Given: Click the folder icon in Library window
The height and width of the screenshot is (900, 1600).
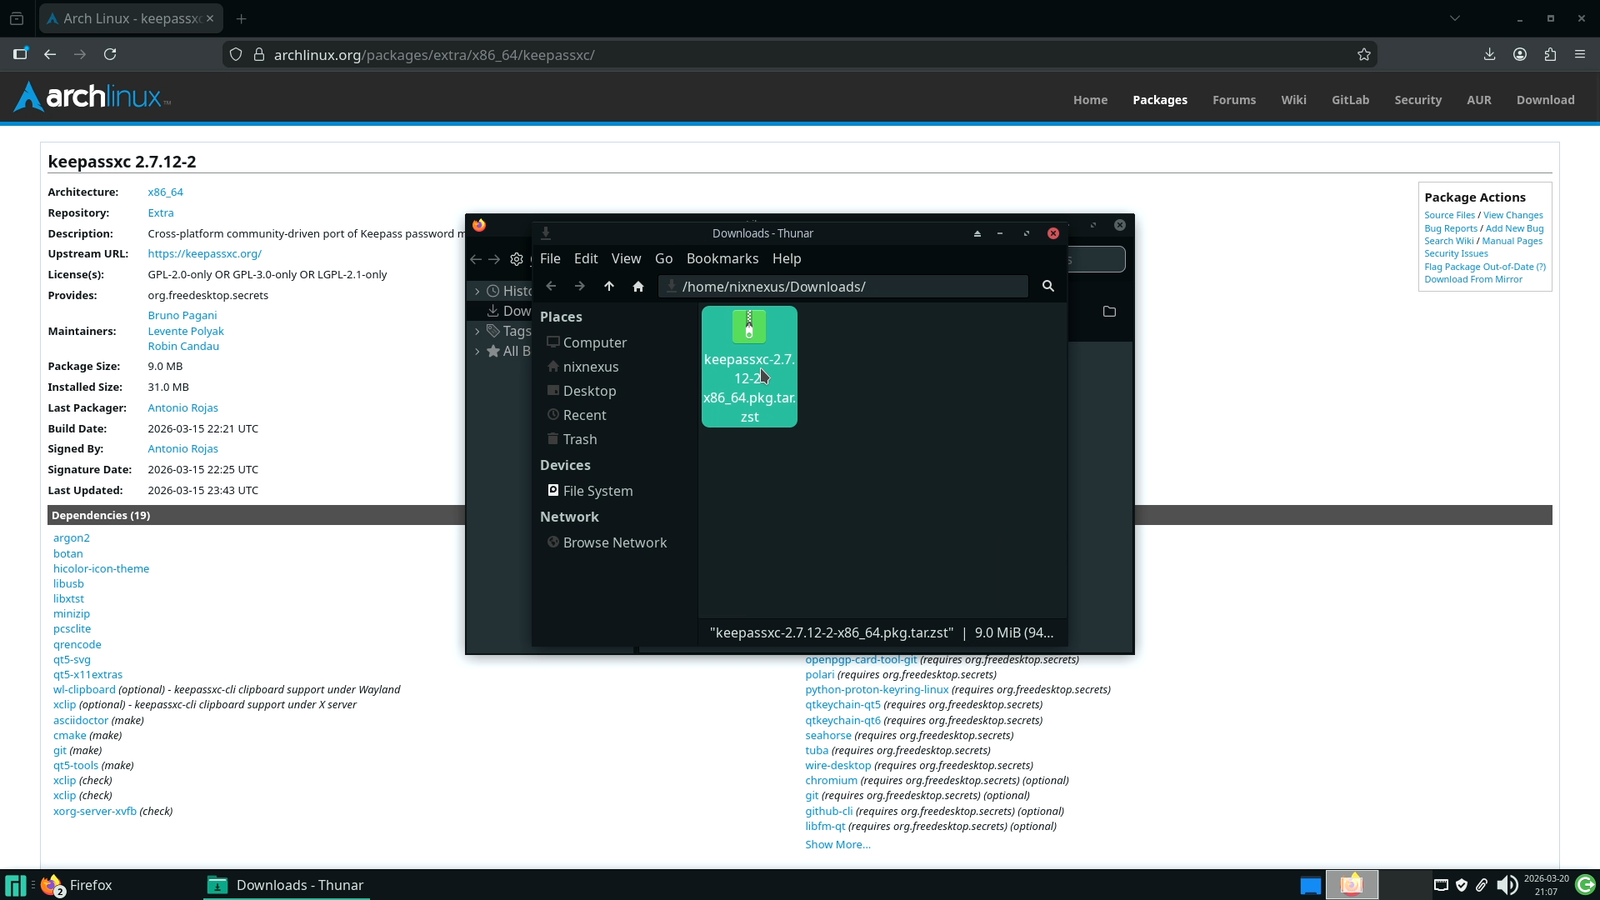Looking at the screenshot, I should point(1109,311).
